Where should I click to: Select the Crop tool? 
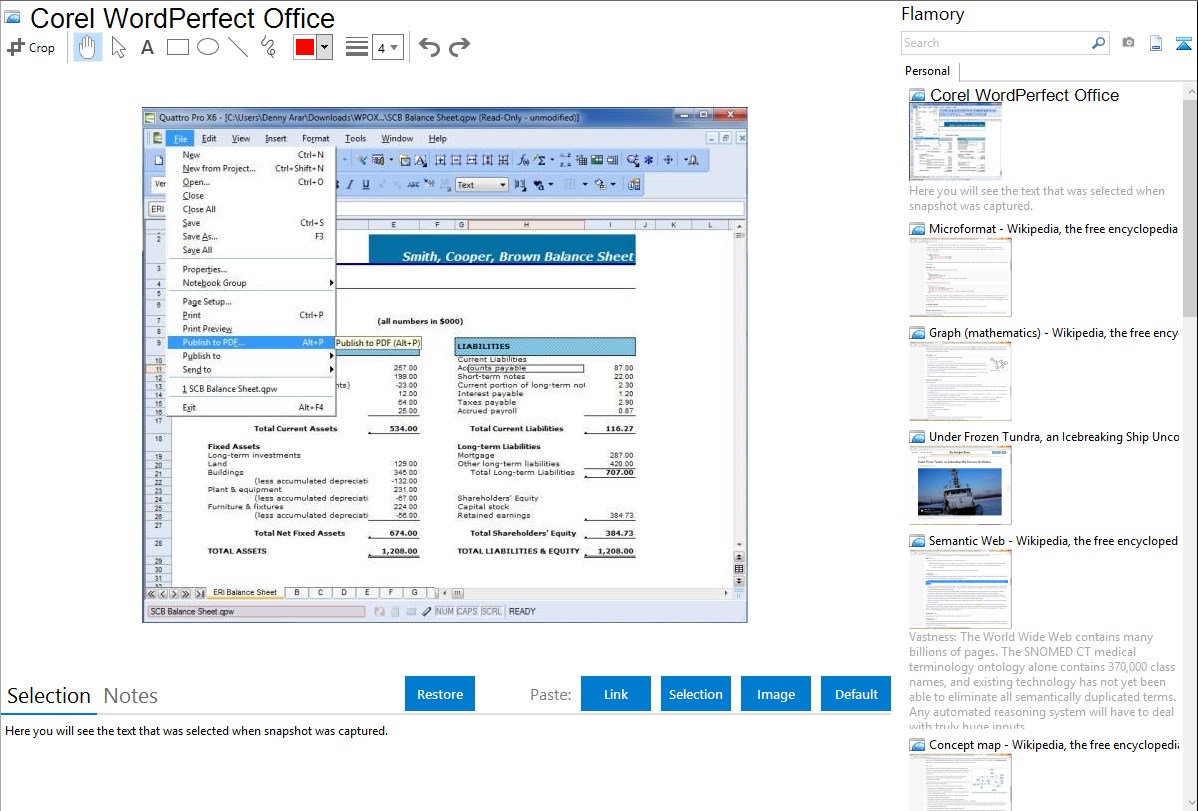tap(31, 47)
